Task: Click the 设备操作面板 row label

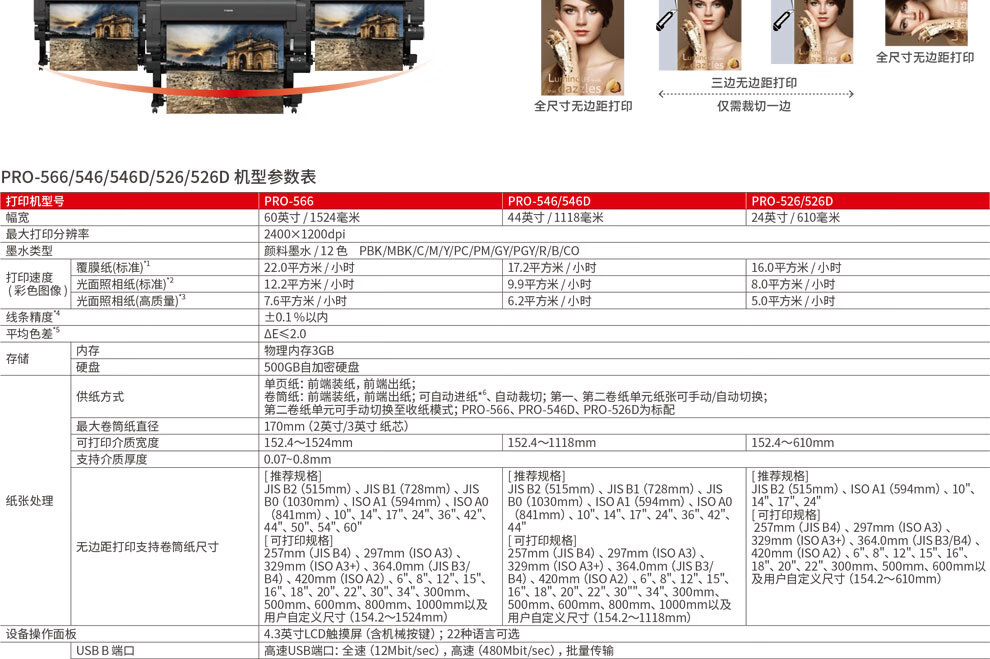Action: (x=42, y=634)
